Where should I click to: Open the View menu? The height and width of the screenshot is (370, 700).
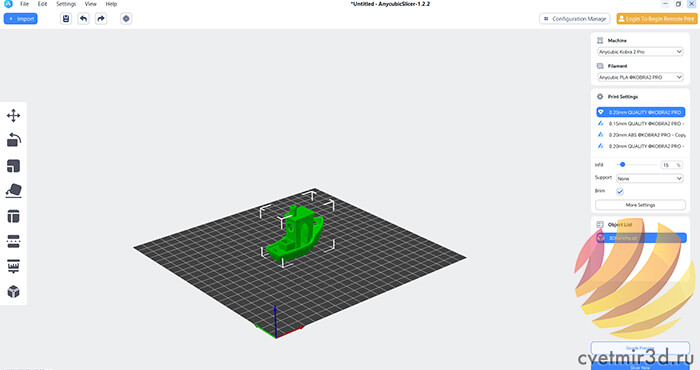click(x=91, y=4)
